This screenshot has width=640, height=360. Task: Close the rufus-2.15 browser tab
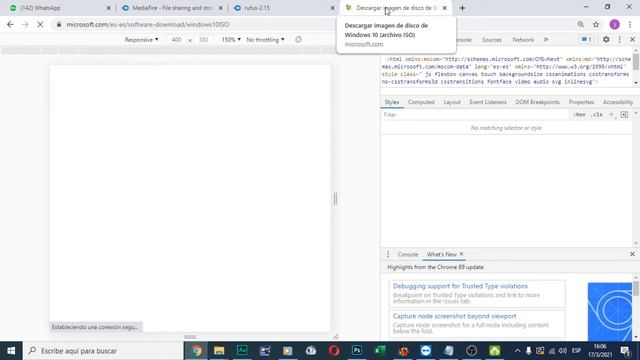pos(332,8)
